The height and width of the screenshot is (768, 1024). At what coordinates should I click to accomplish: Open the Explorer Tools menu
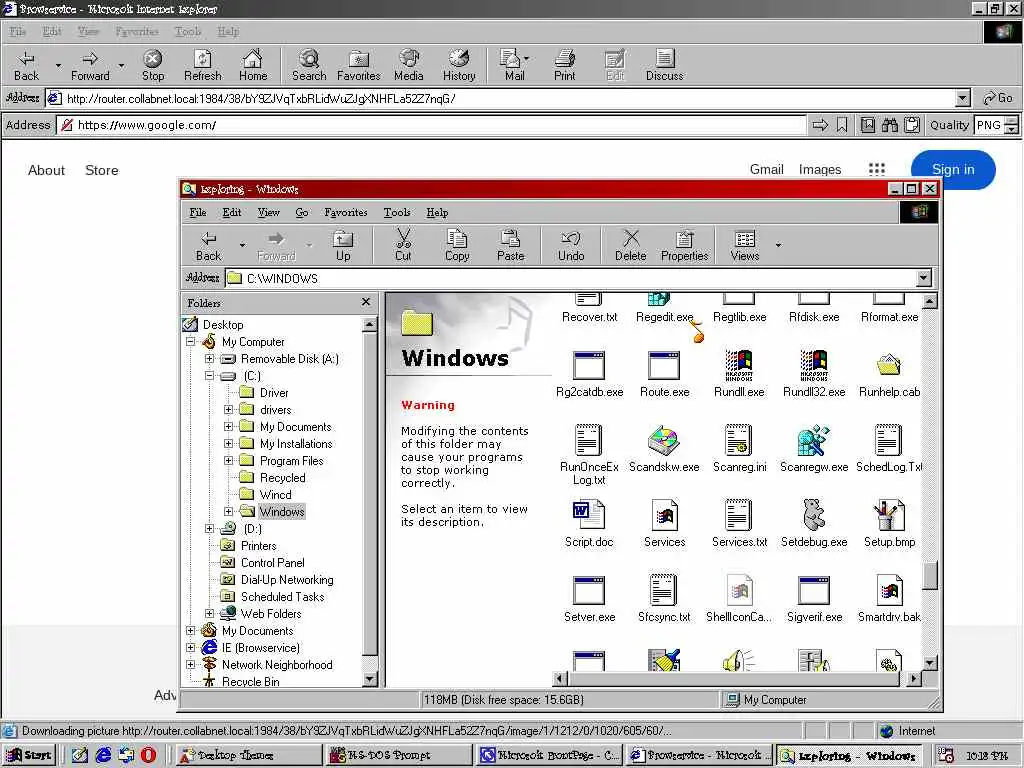397,212
